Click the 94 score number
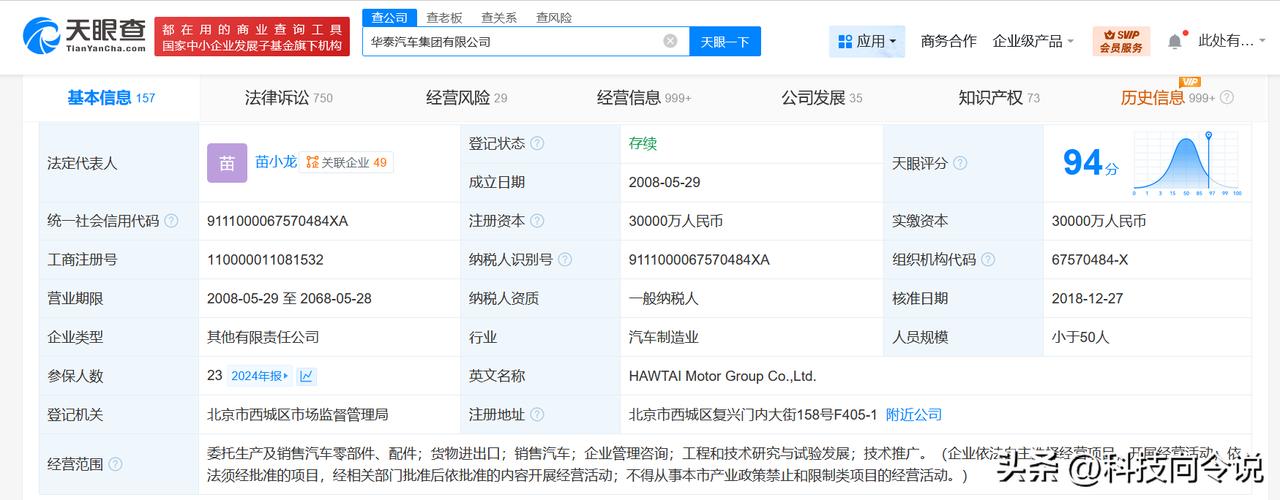 pos(1082,162)
